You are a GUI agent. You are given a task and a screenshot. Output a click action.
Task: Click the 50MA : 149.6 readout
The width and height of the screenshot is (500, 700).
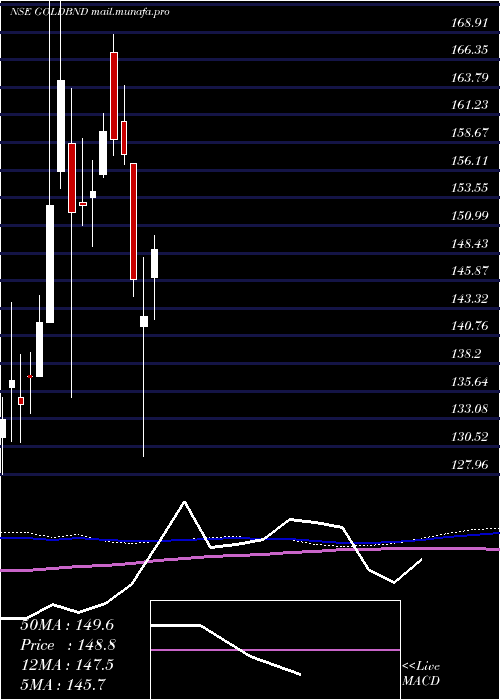click(x=68, y=625)
